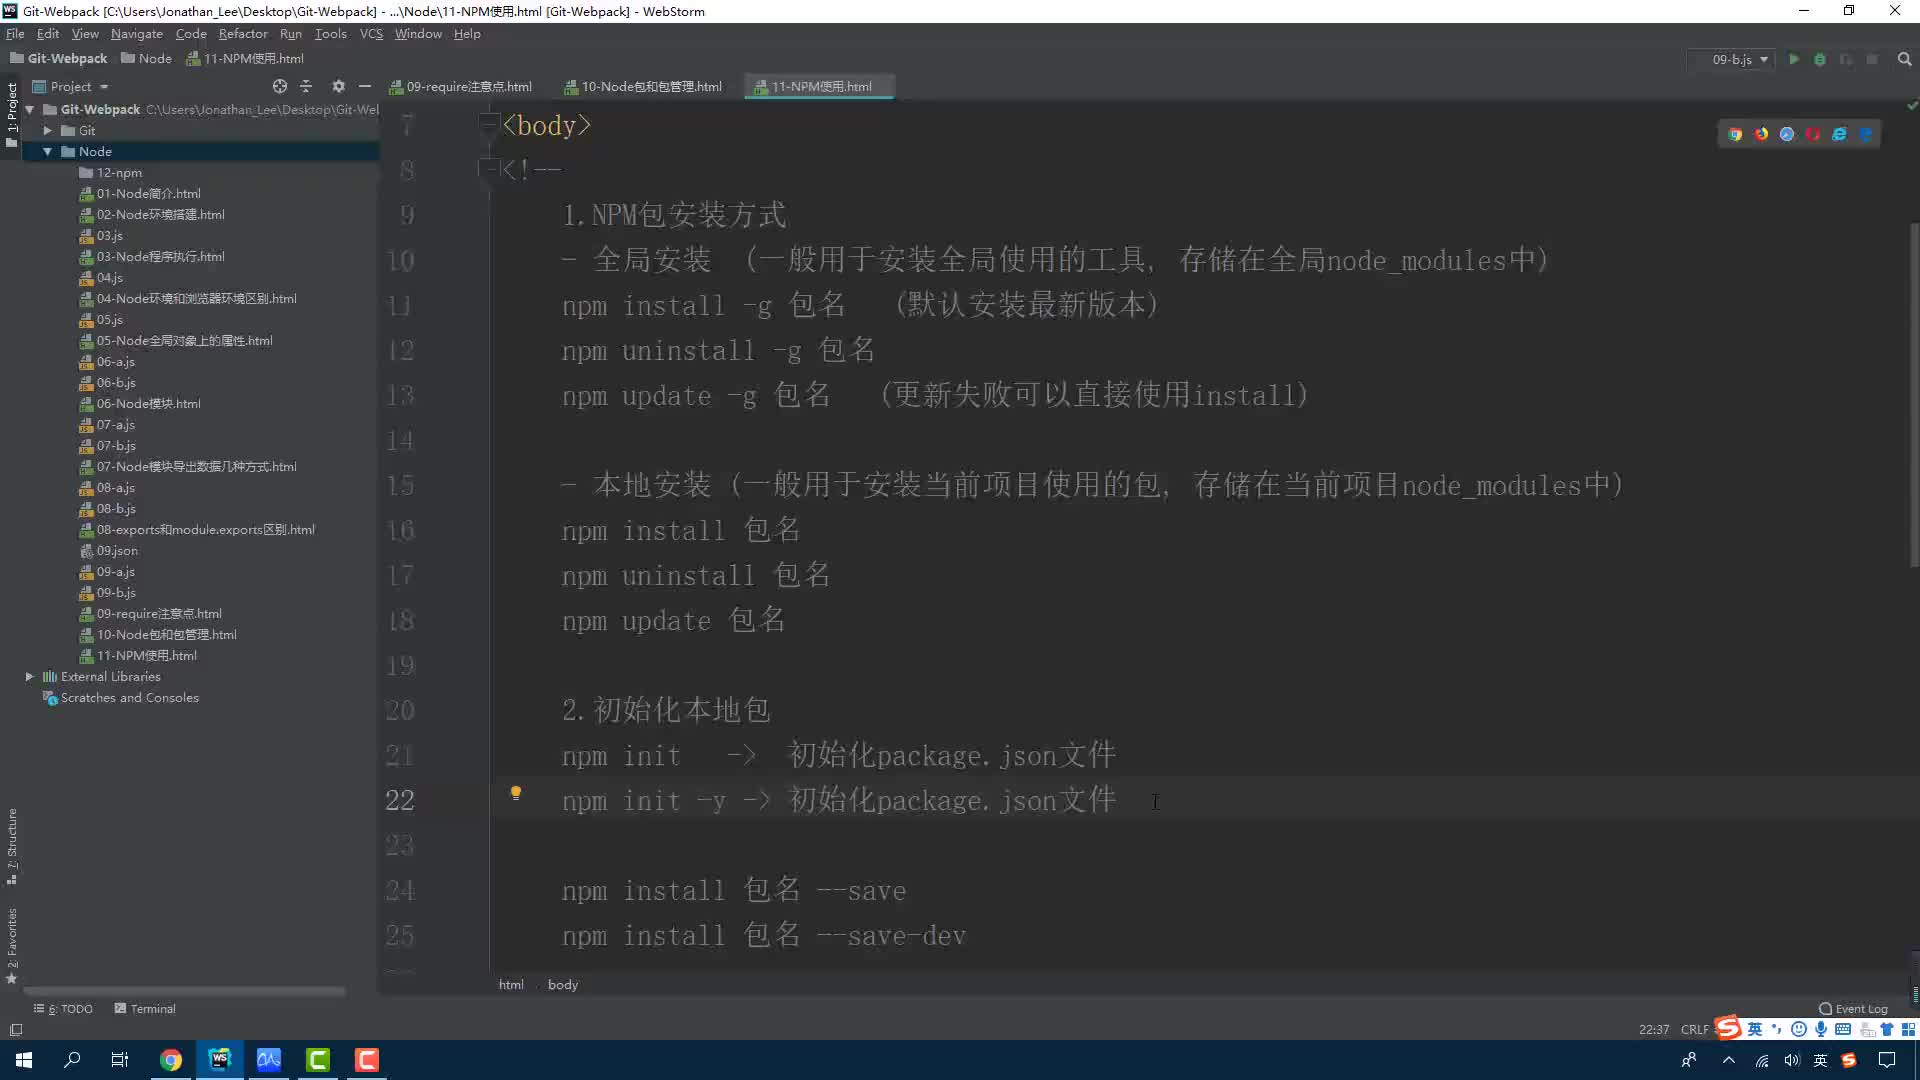Open Sogou skin shirt icon

(1887, 1029)
